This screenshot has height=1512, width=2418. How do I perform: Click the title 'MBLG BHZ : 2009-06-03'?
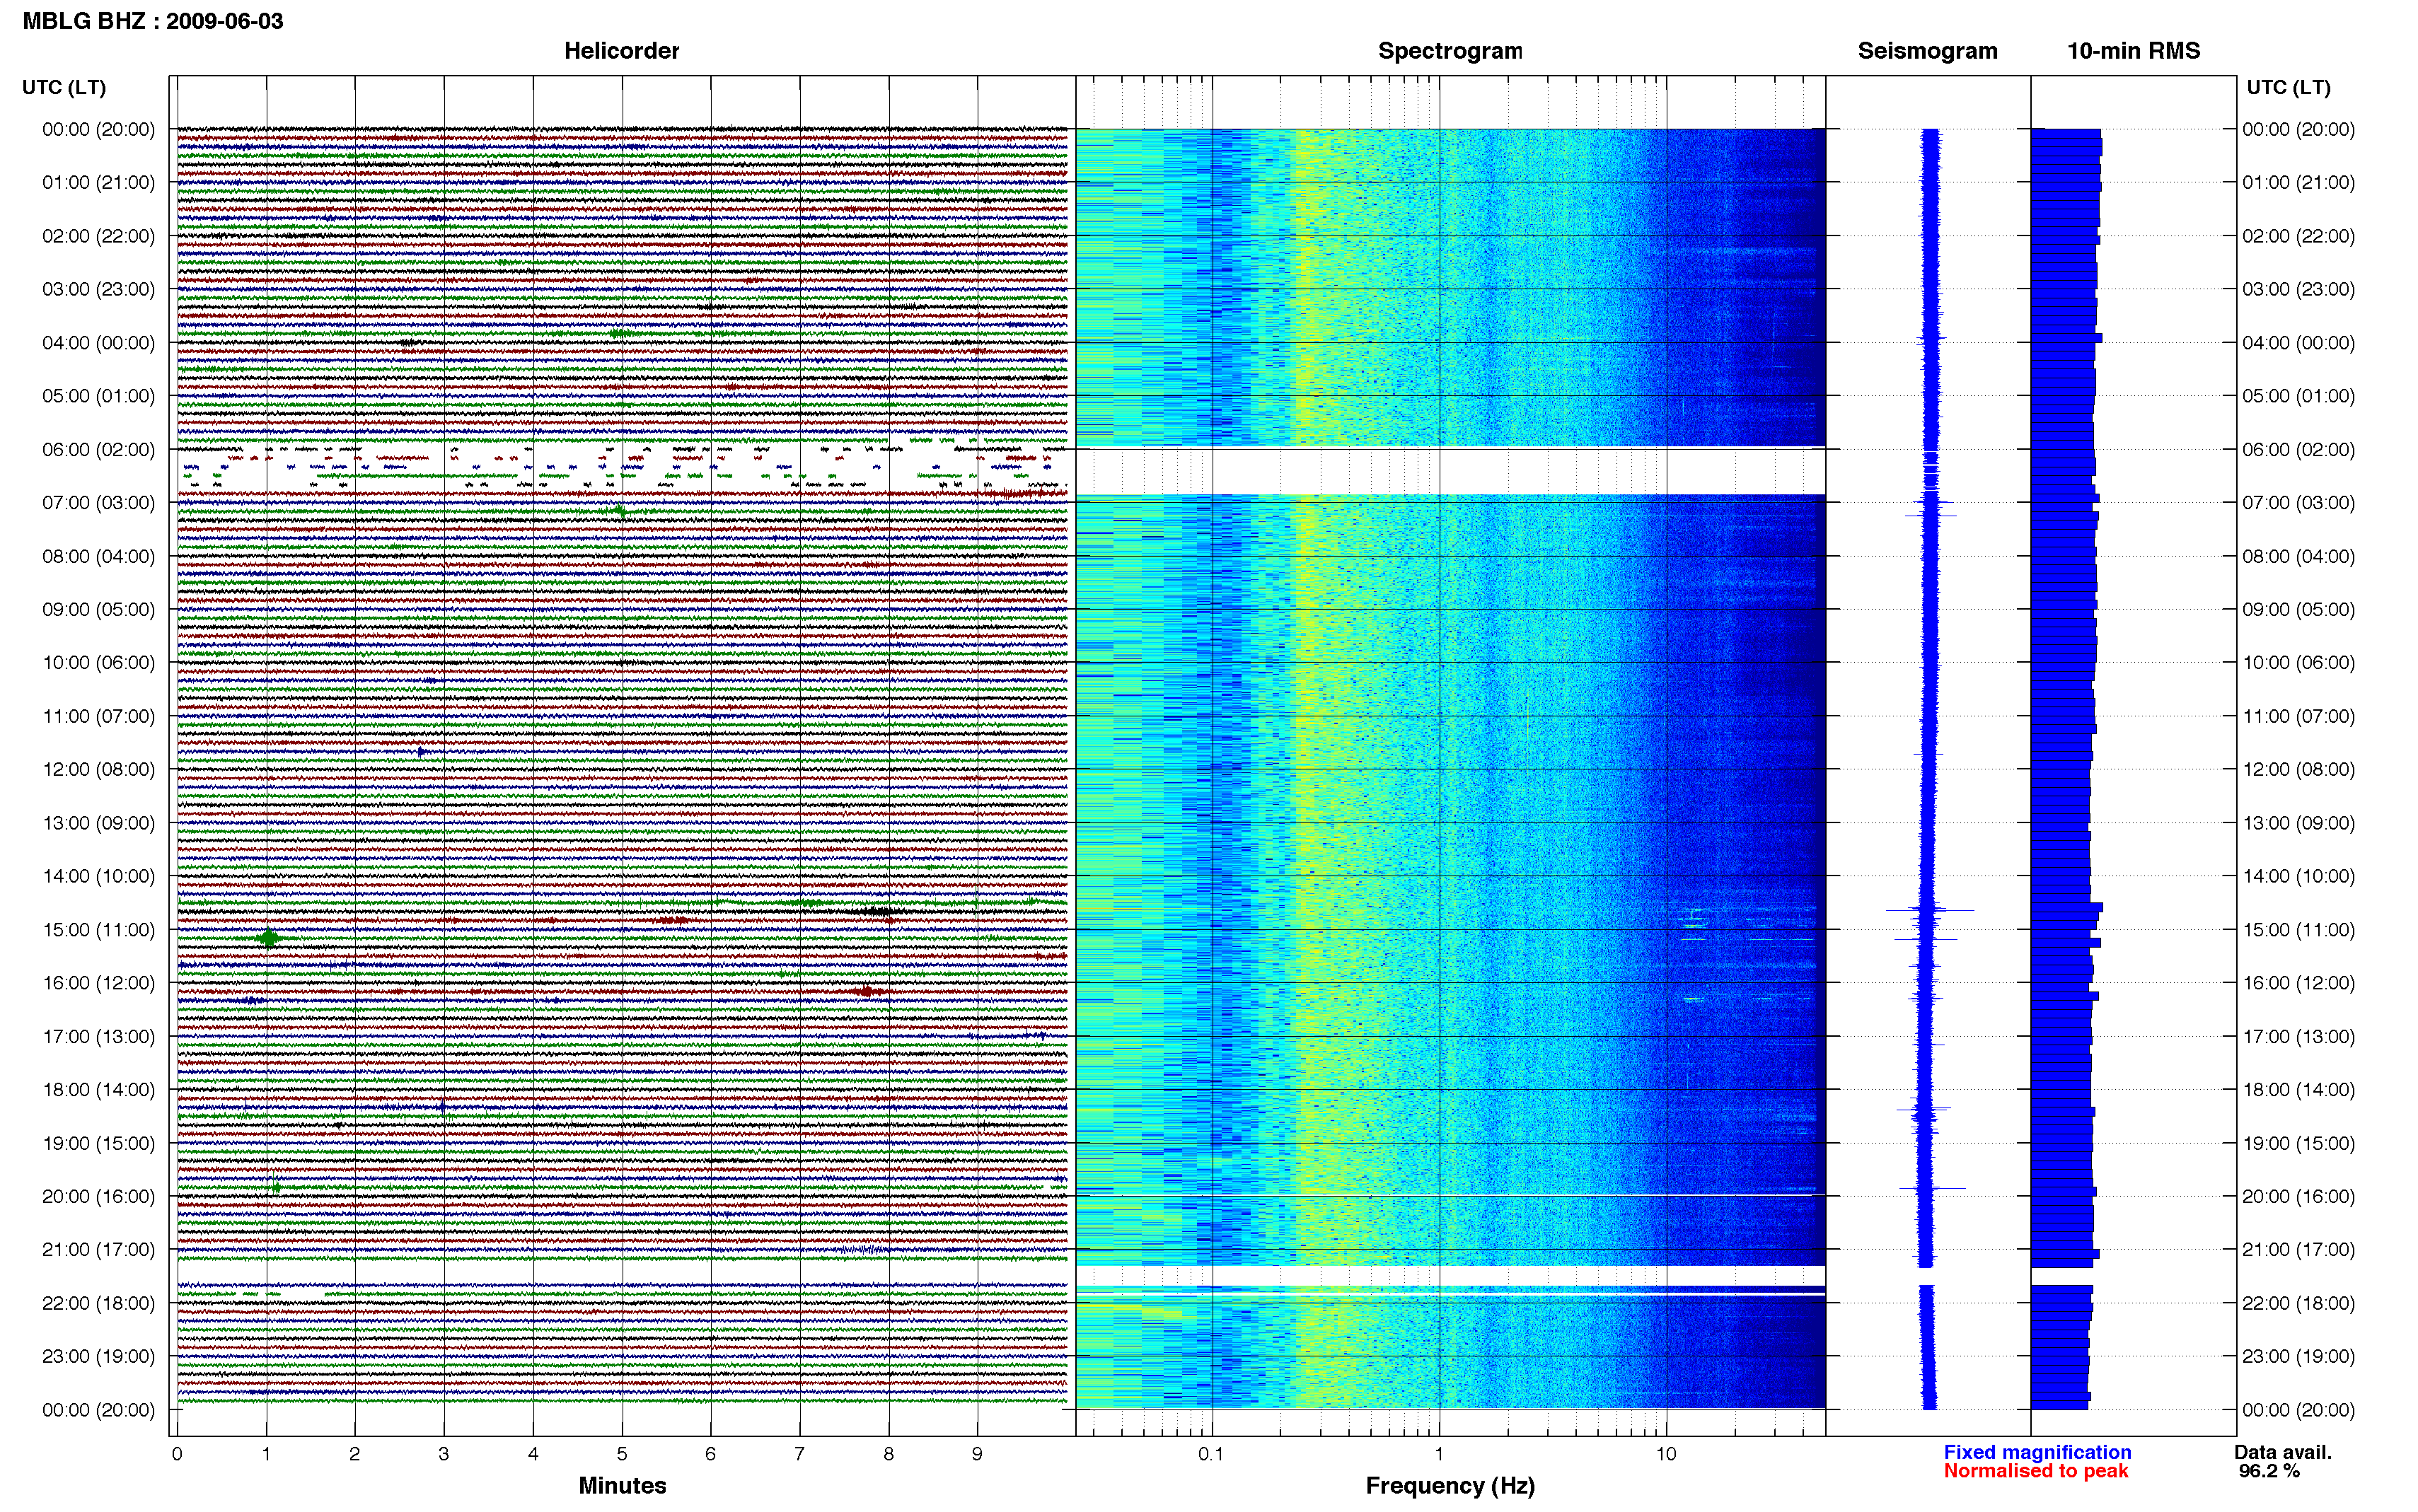153,21
